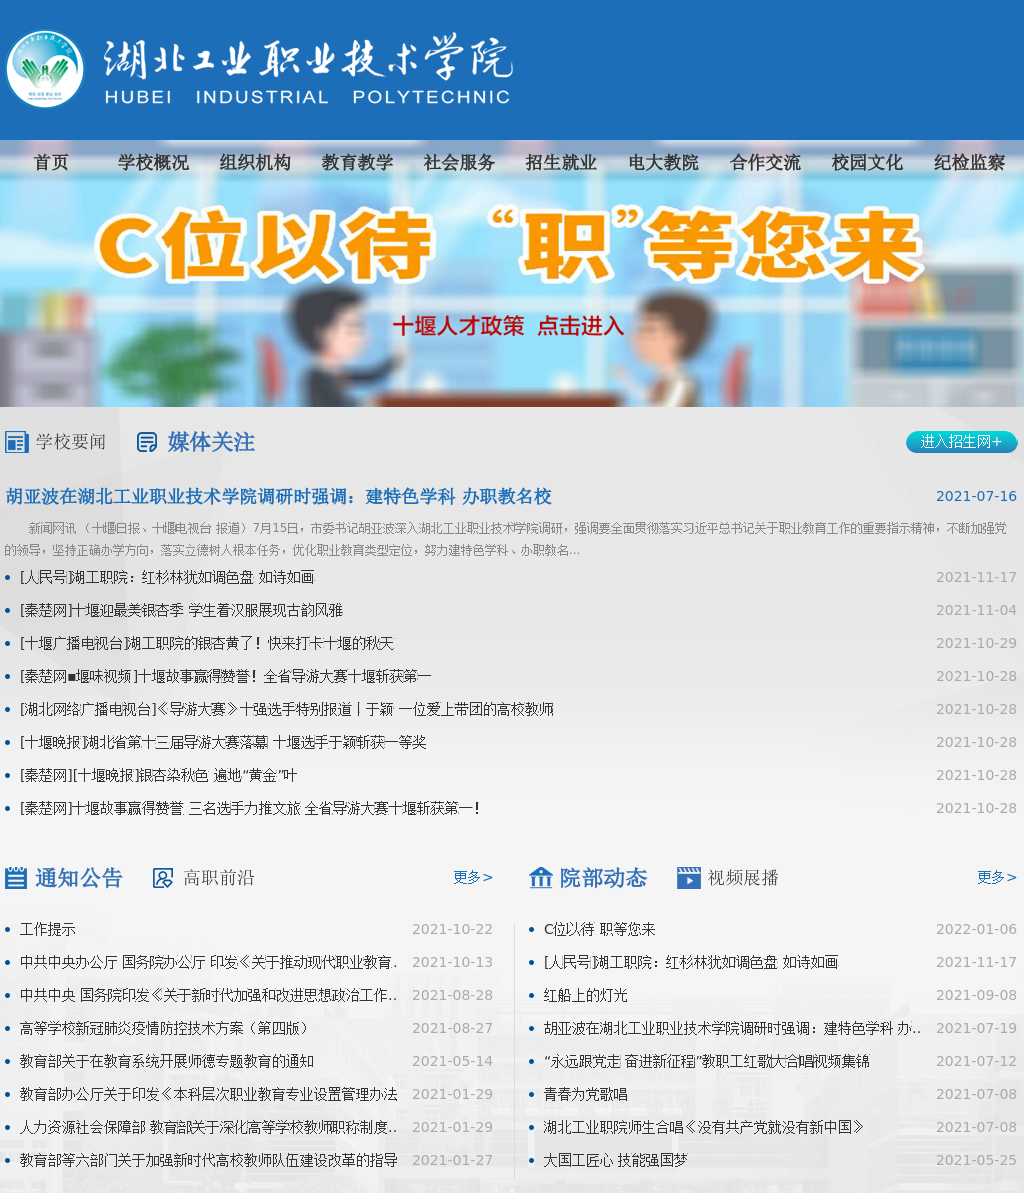
Task: Click the 高职前沿 search-document icon
Action: point(163,878)
